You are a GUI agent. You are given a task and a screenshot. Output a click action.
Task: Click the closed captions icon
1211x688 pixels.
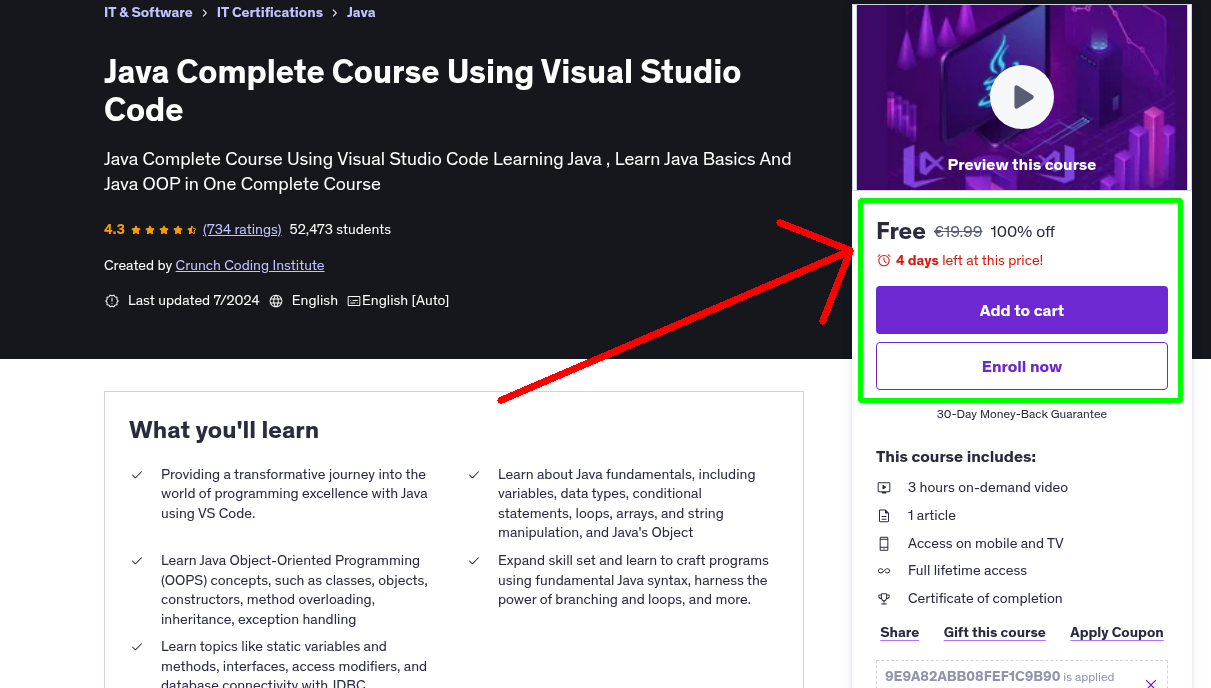click(354, 301)
